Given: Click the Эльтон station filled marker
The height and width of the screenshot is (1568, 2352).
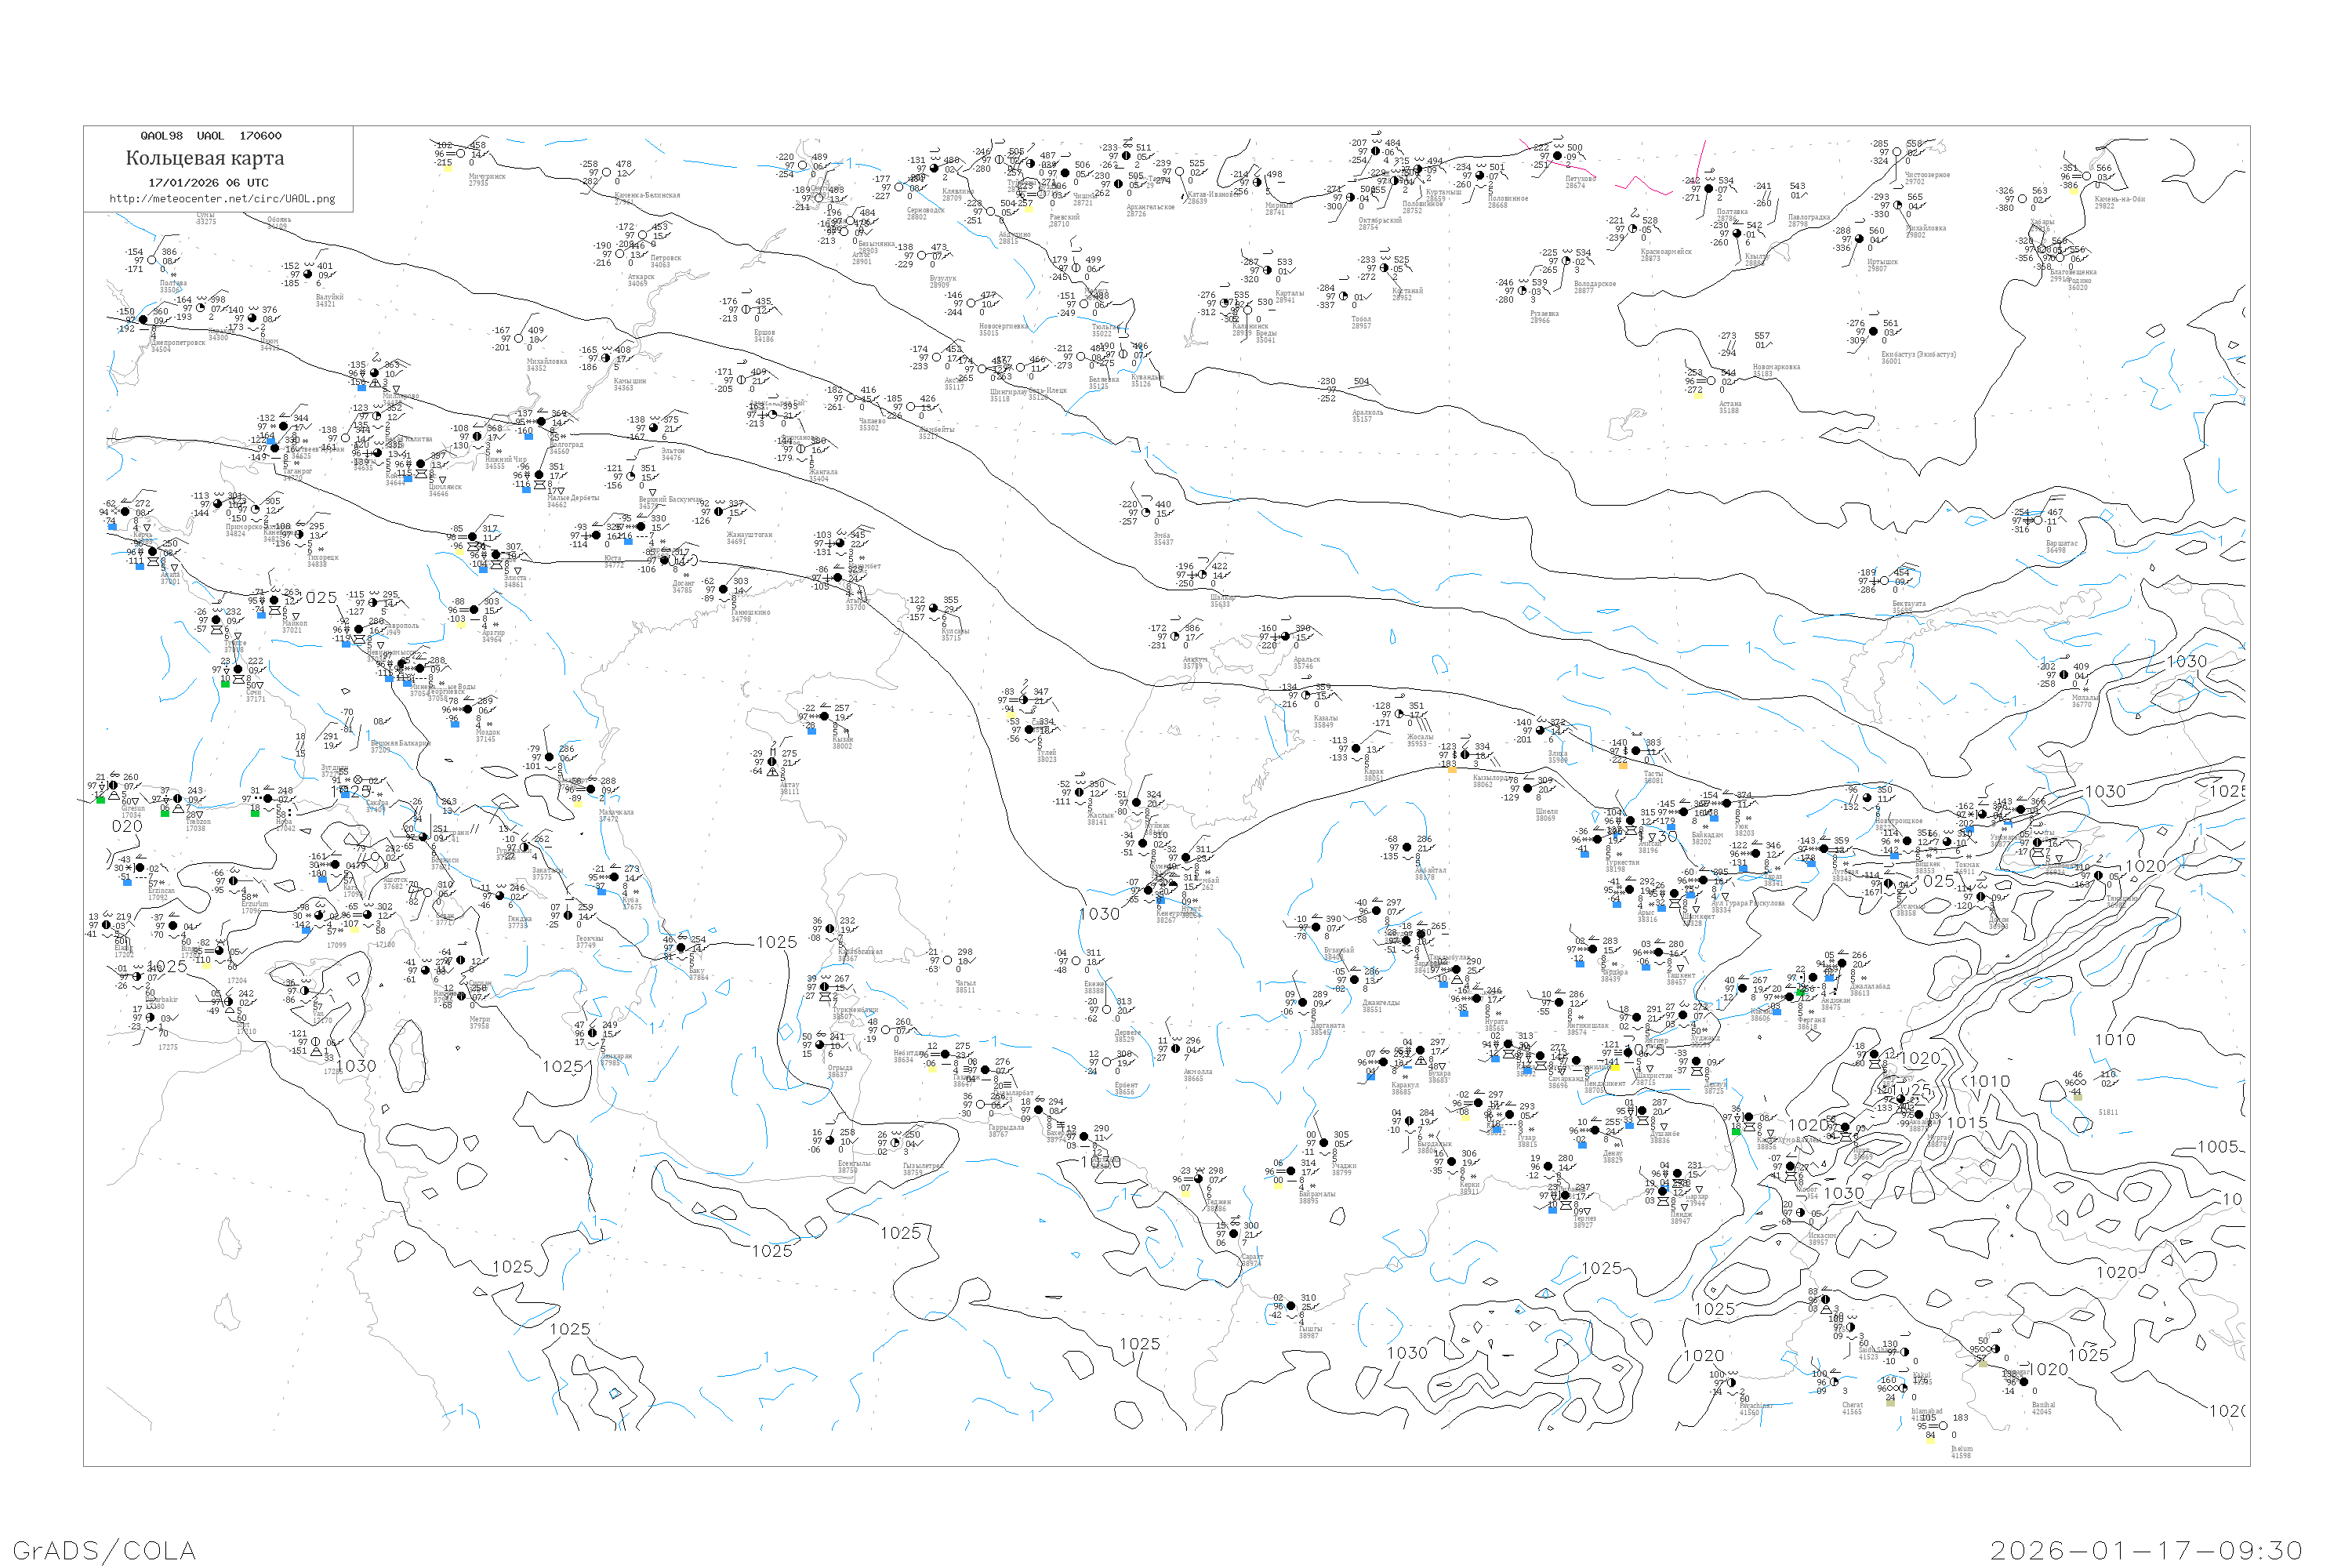Looking at the screenshot, I should coord(654,428).
